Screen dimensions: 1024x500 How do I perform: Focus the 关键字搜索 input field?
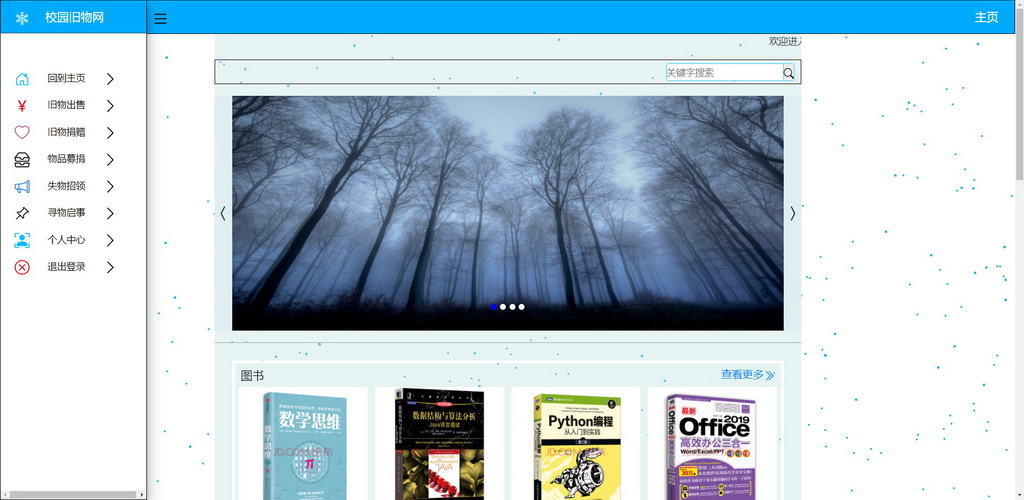(x=723, y=73)
